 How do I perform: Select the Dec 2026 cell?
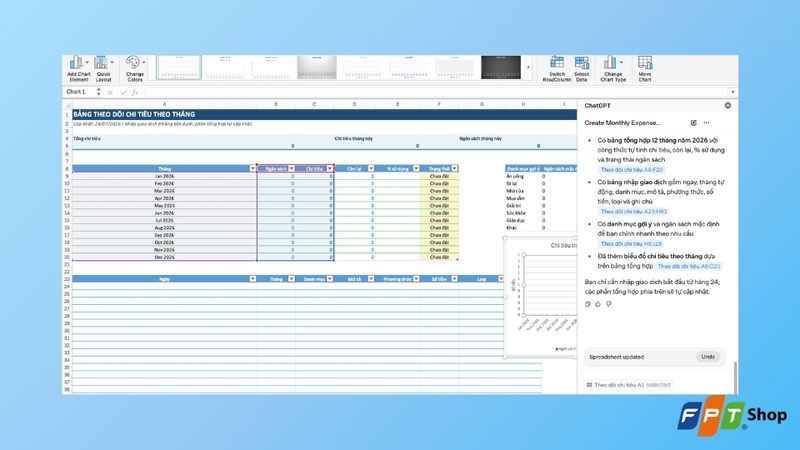[164, 257]
